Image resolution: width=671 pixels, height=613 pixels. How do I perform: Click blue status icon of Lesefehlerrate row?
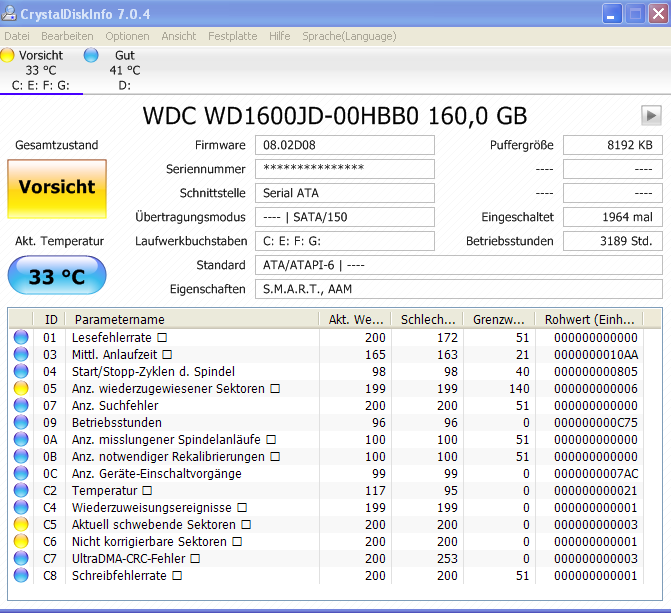[x=21, y=337]
